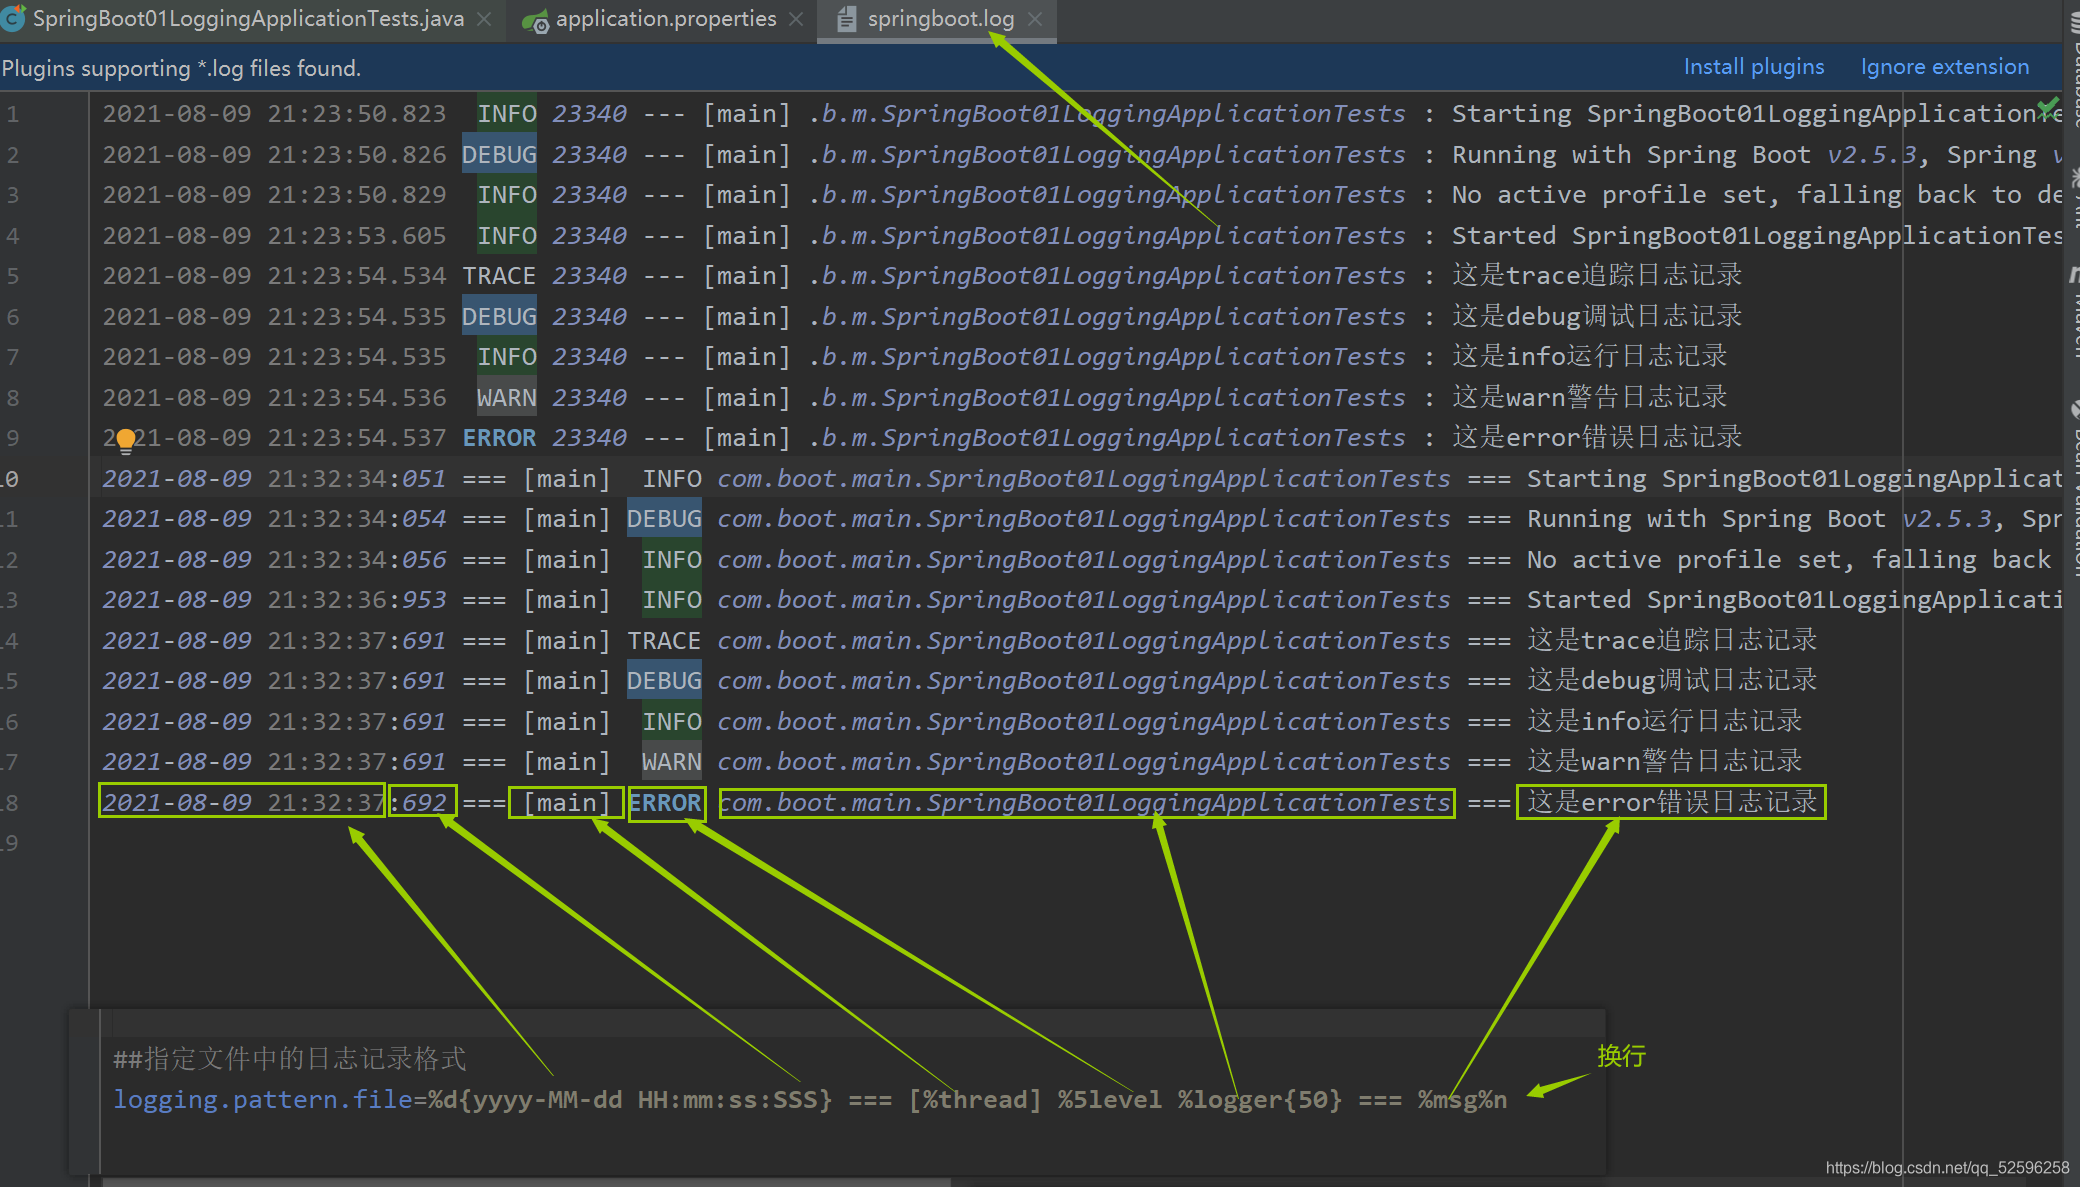Switch to SpringBoot01LoggingApplicationTests.java tab

[x=248, y=19]
